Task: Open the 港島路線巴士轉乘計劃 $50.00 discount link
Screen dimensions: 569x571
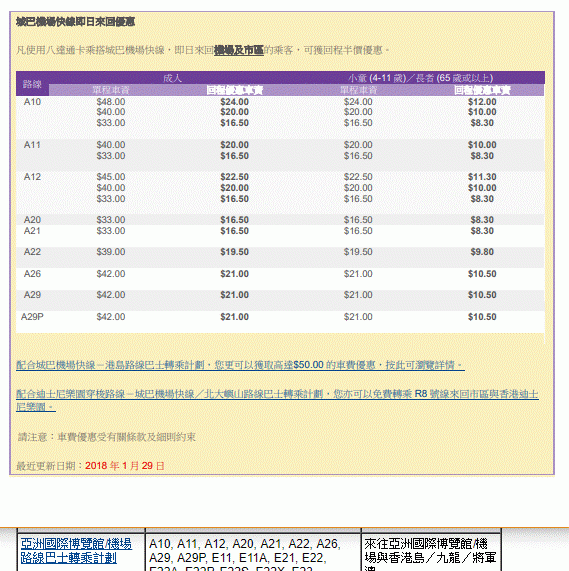Action: [x=240, y=365]
